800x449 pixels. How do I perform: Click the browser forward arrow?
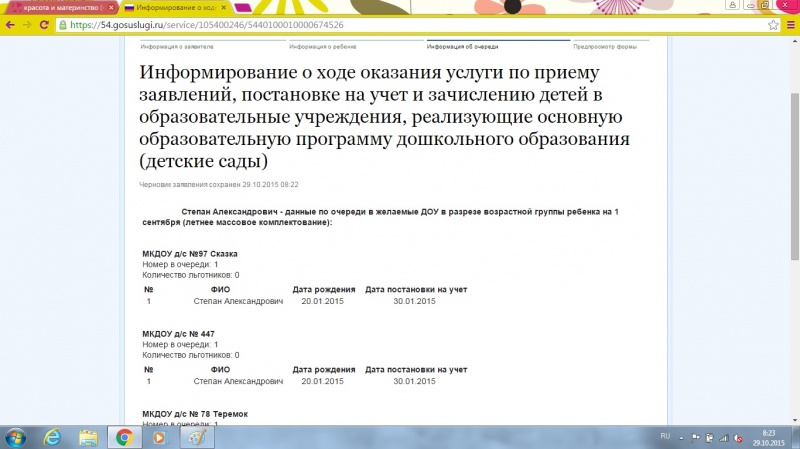point(27,25)
